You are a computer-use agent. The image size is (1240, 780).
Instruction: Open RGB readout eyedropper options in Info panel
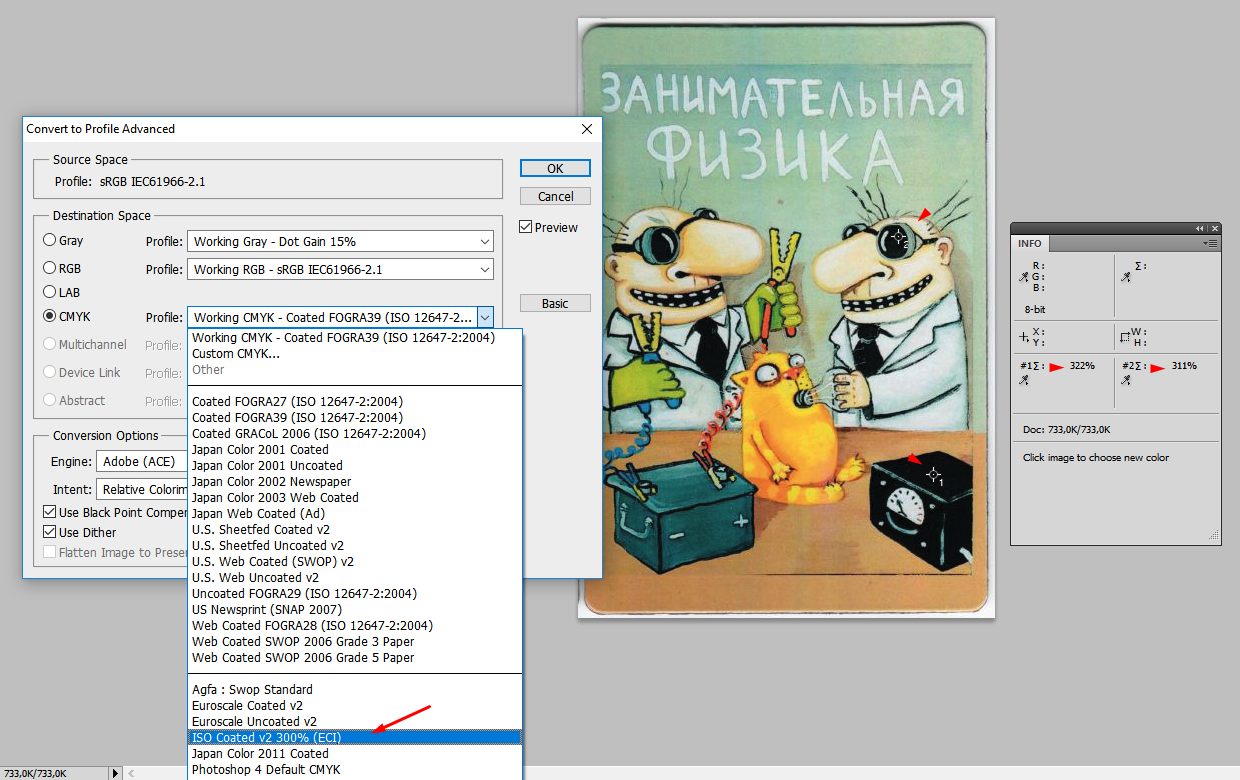coord(1023,277)
